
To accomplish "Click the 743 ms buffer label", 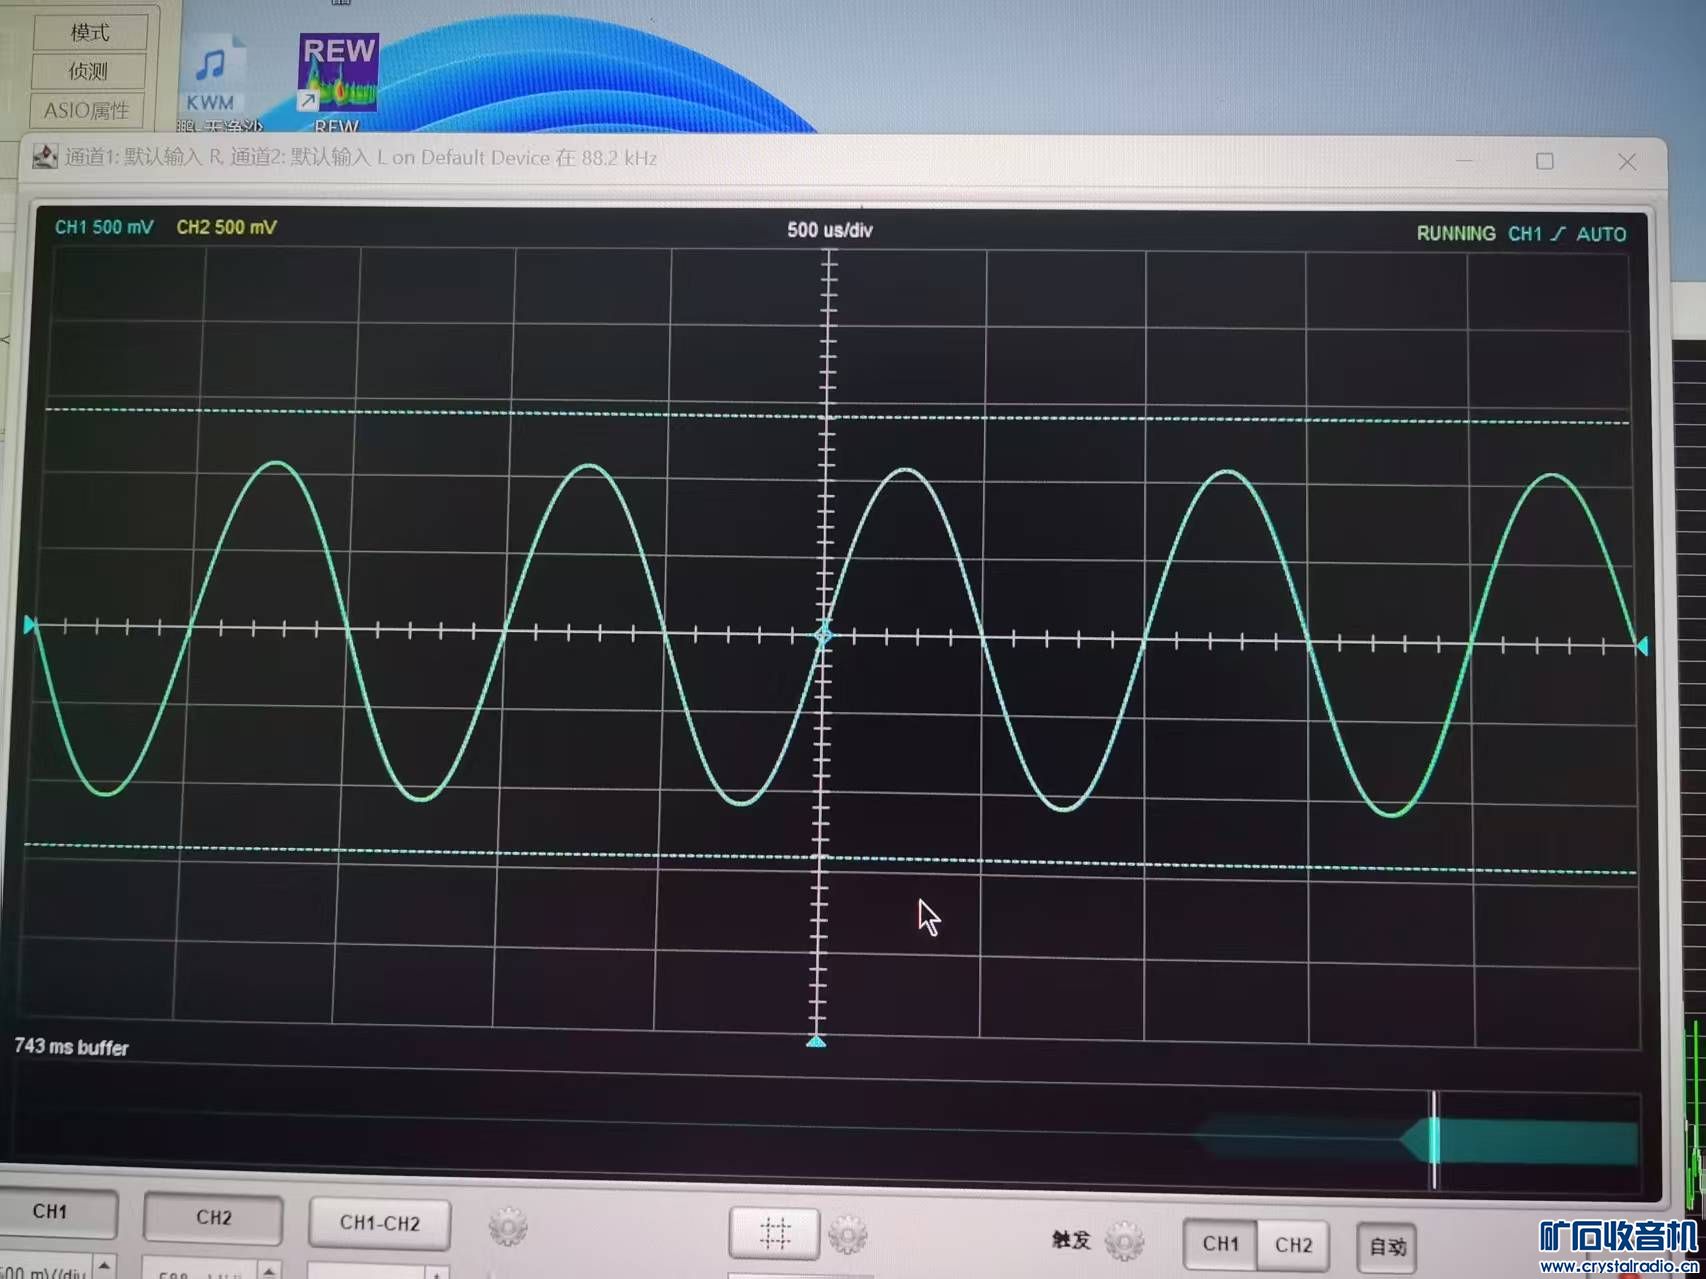I will (71, 1047).
